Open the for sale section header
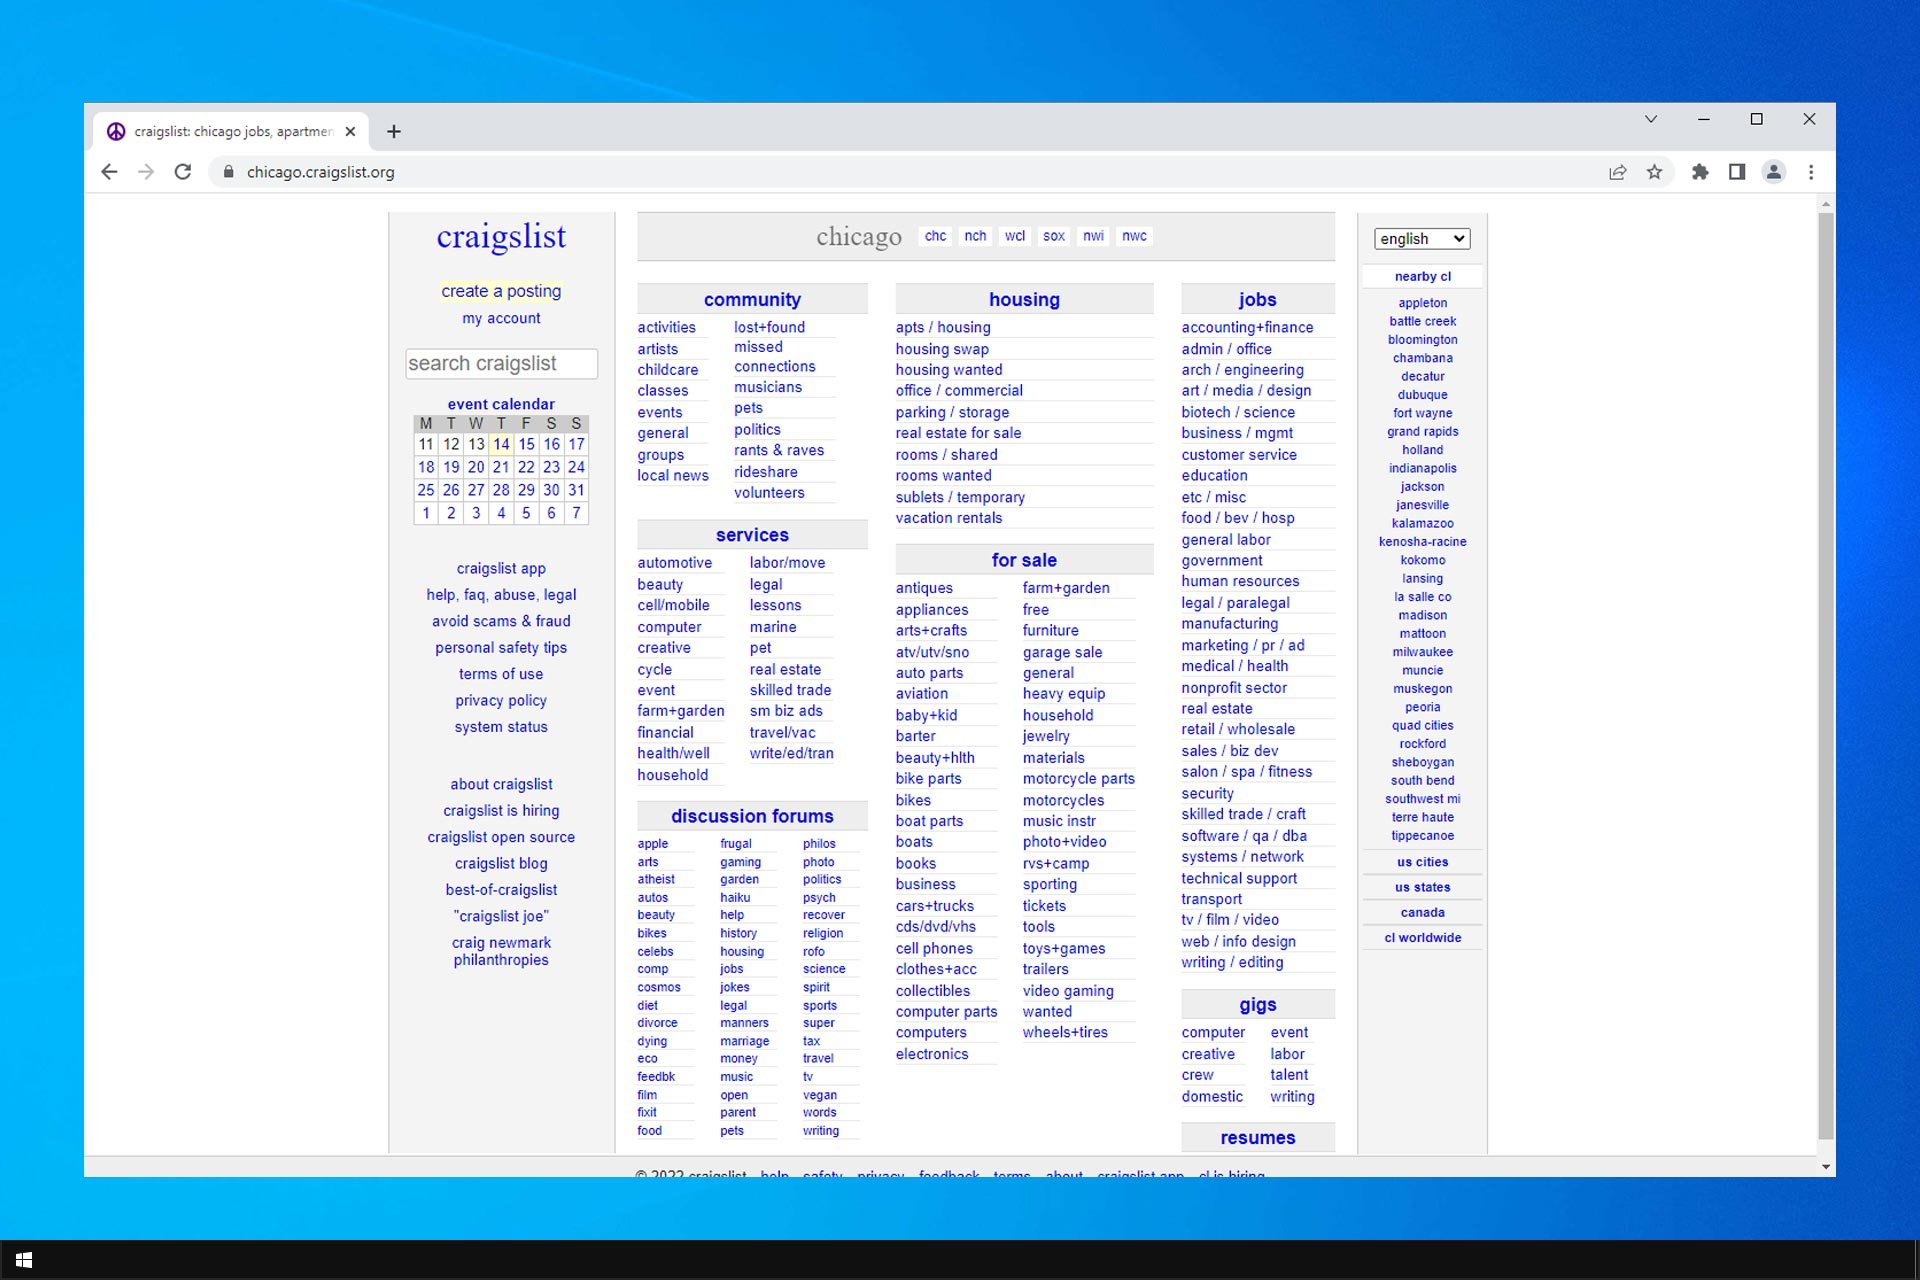 (x=1024, y=560)
